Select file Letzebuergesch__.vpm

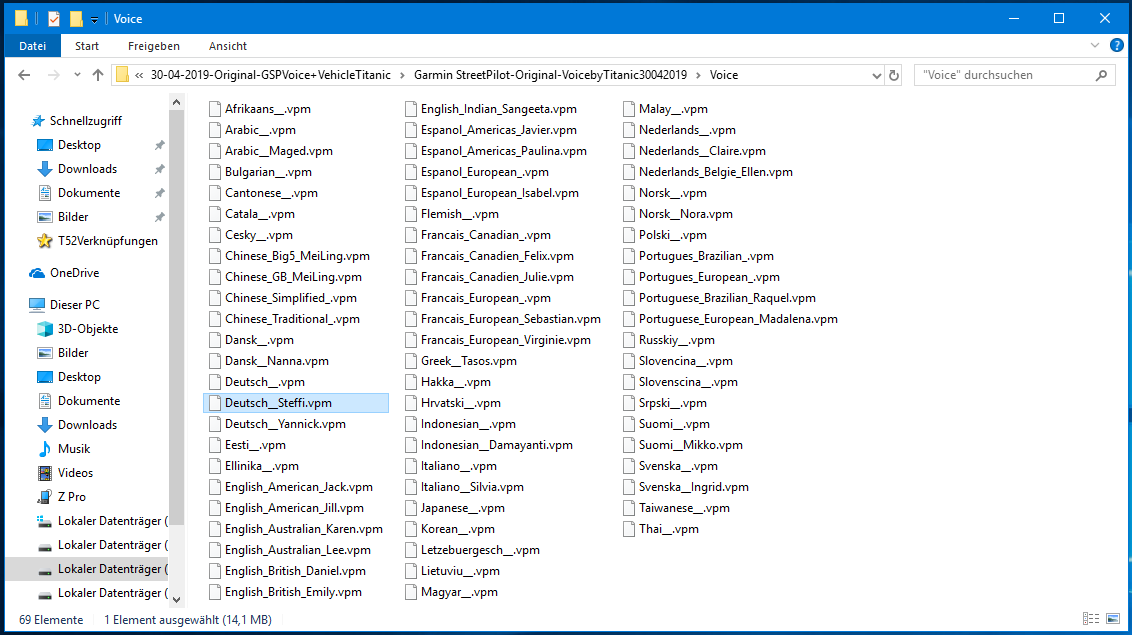coord(480,550)
